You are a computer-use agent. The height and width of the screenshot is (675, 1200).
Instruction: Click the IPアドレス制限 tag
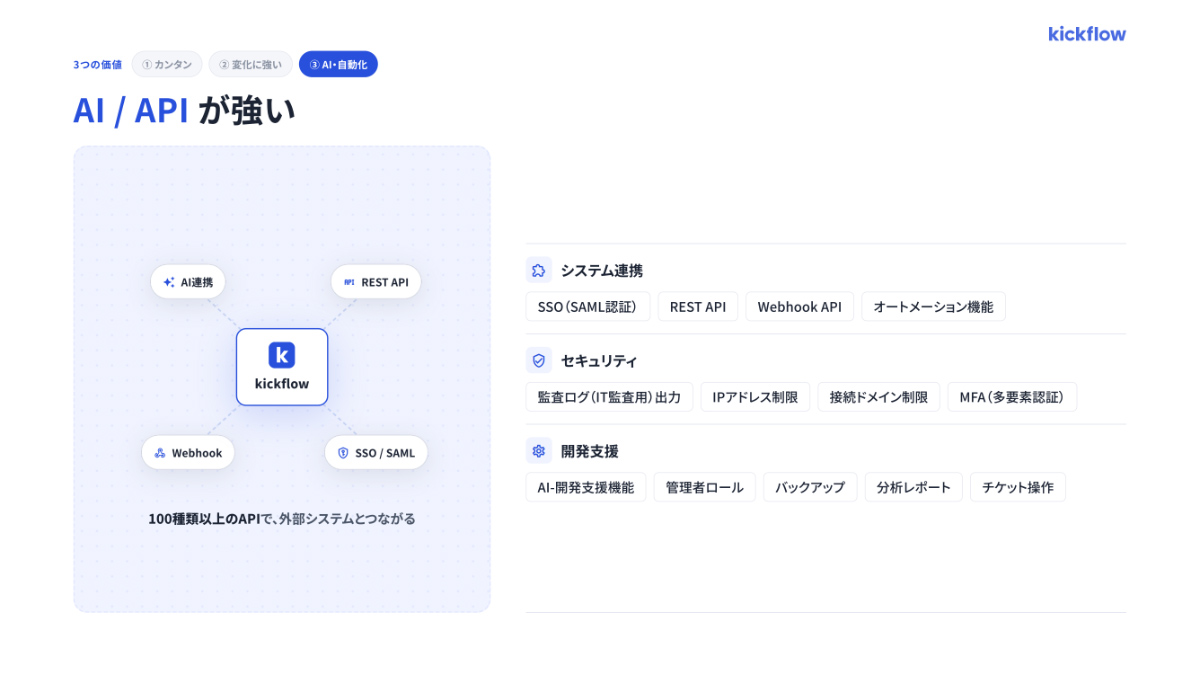tap(755, 397)
